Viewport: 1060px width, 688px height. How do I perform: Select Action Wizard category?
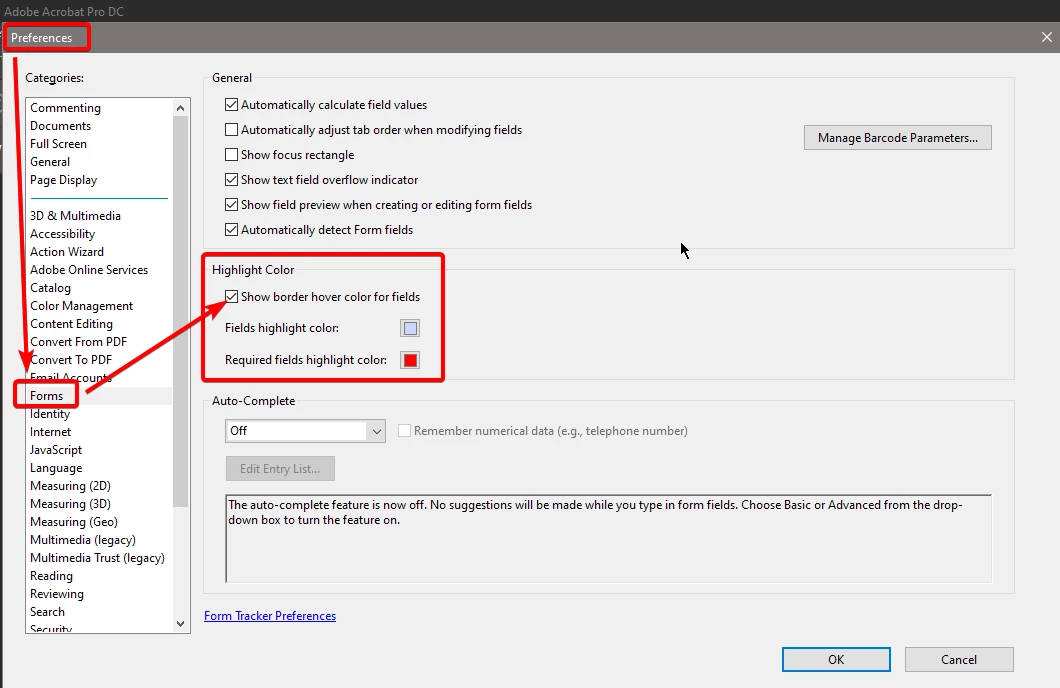click(67, 251)
